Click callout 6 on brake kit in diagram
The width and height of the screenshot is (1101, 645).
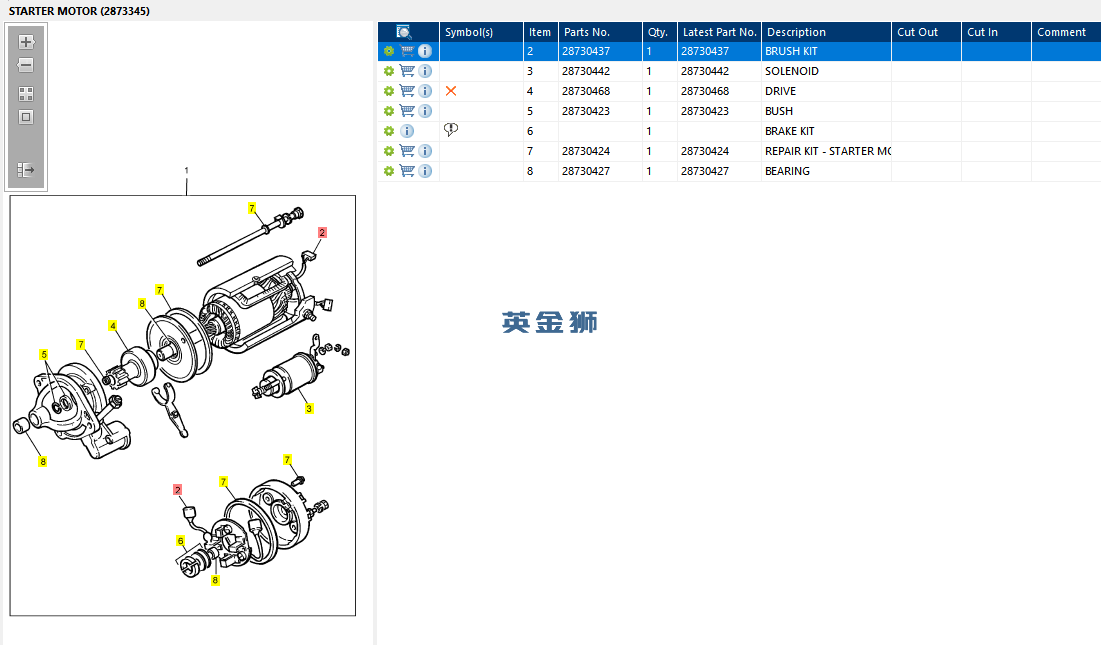tap(180, 540)
